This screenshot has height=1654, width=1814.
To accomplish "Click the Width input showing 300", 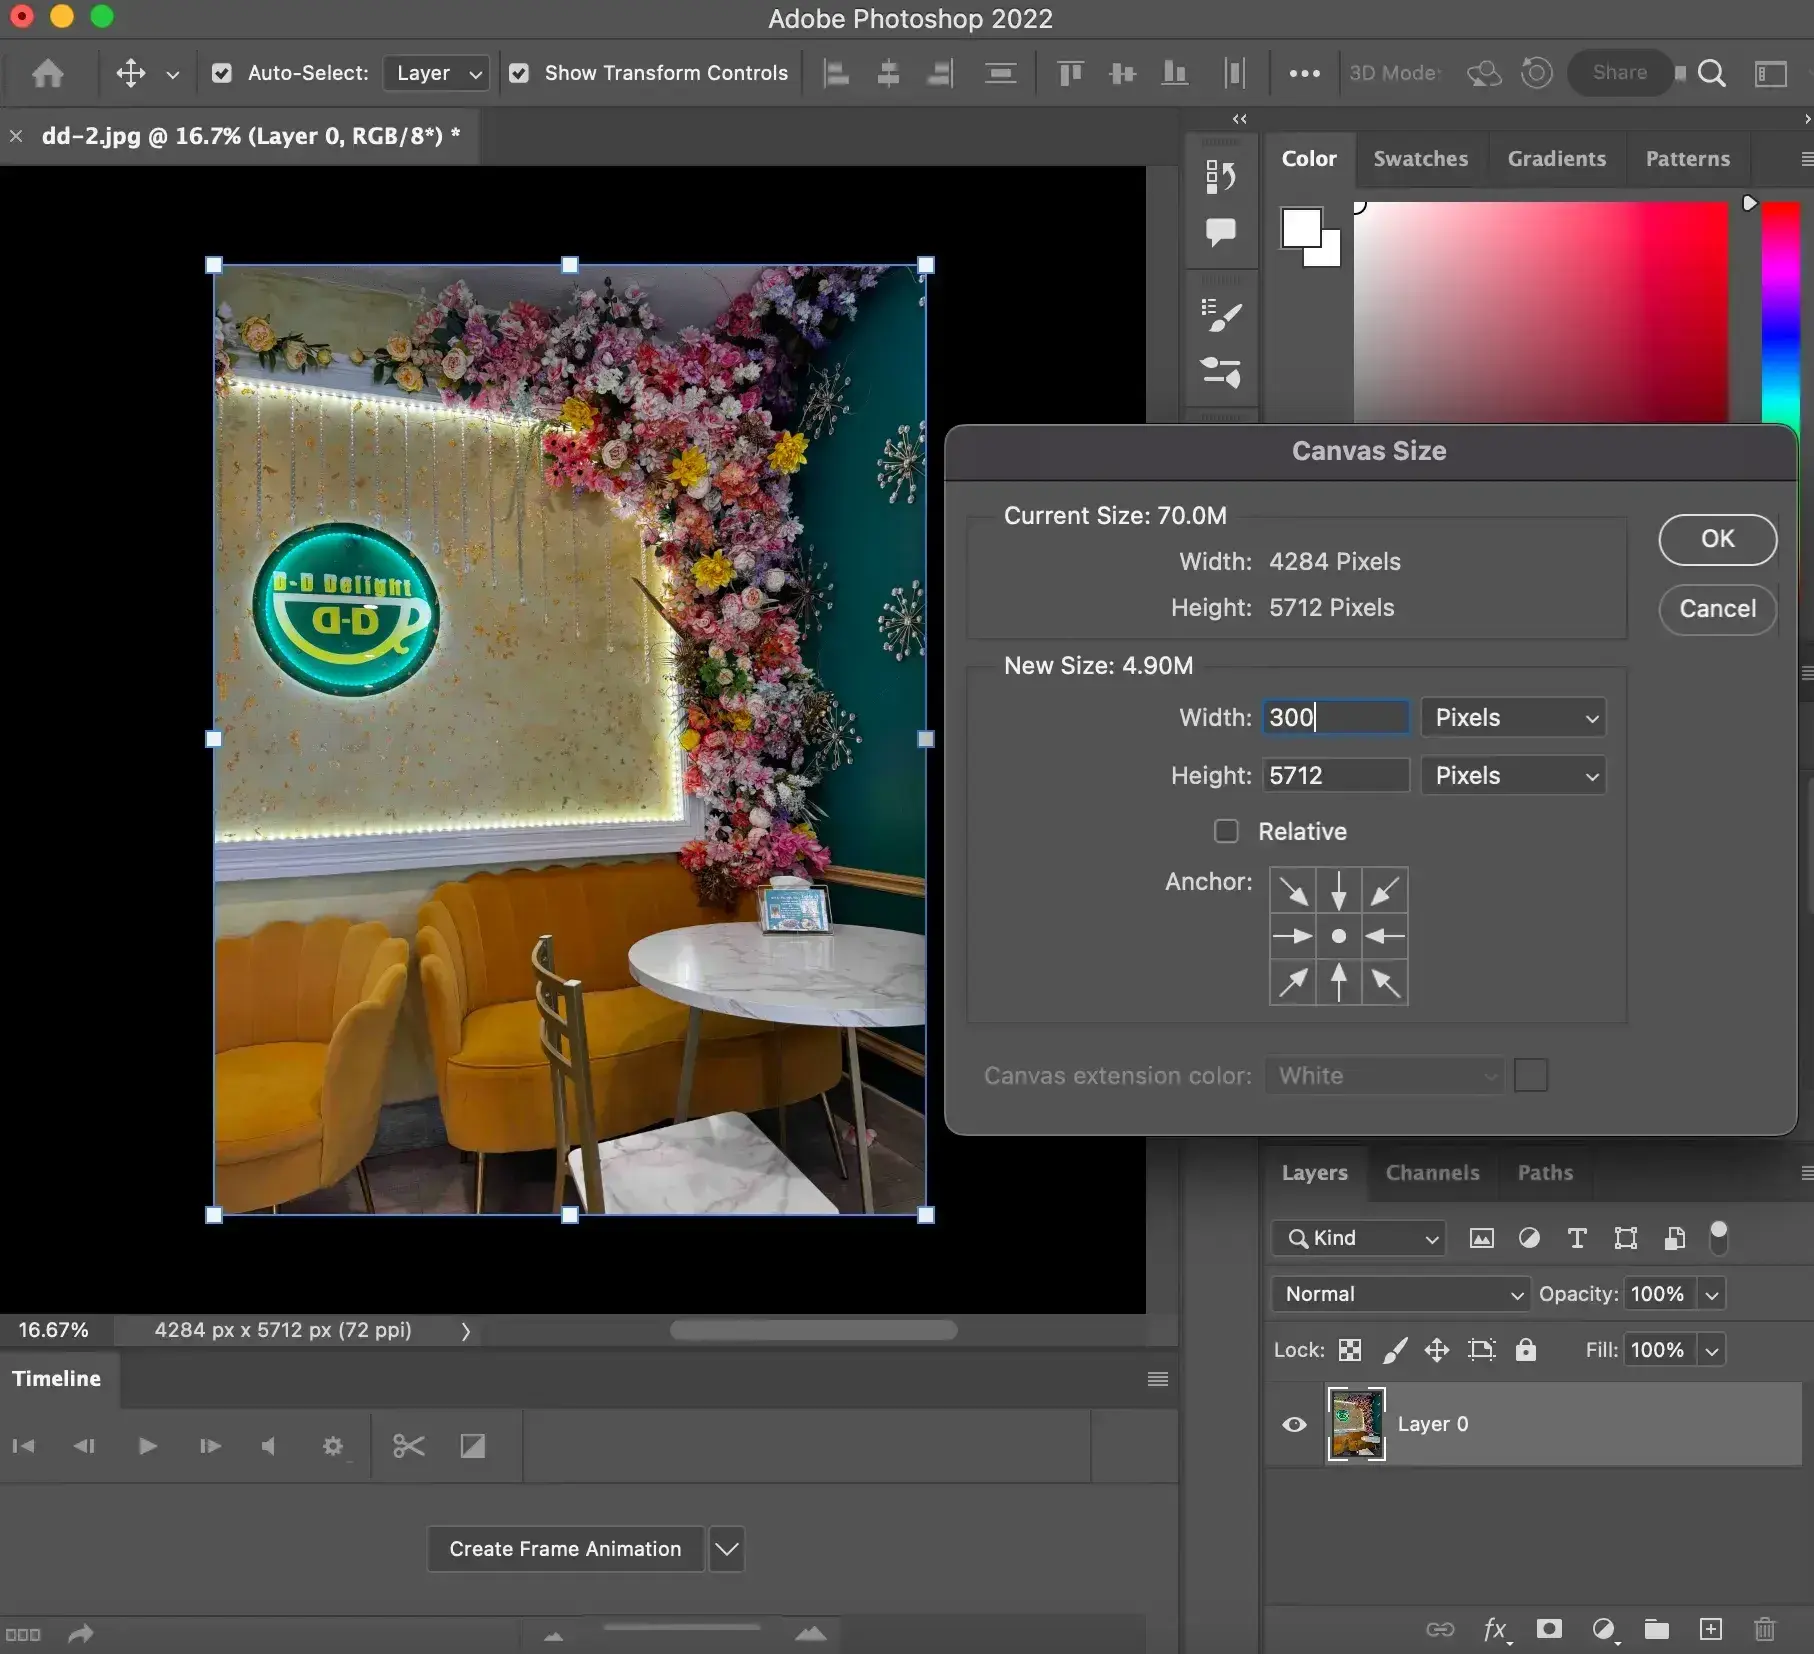I will coord(1334,717).
